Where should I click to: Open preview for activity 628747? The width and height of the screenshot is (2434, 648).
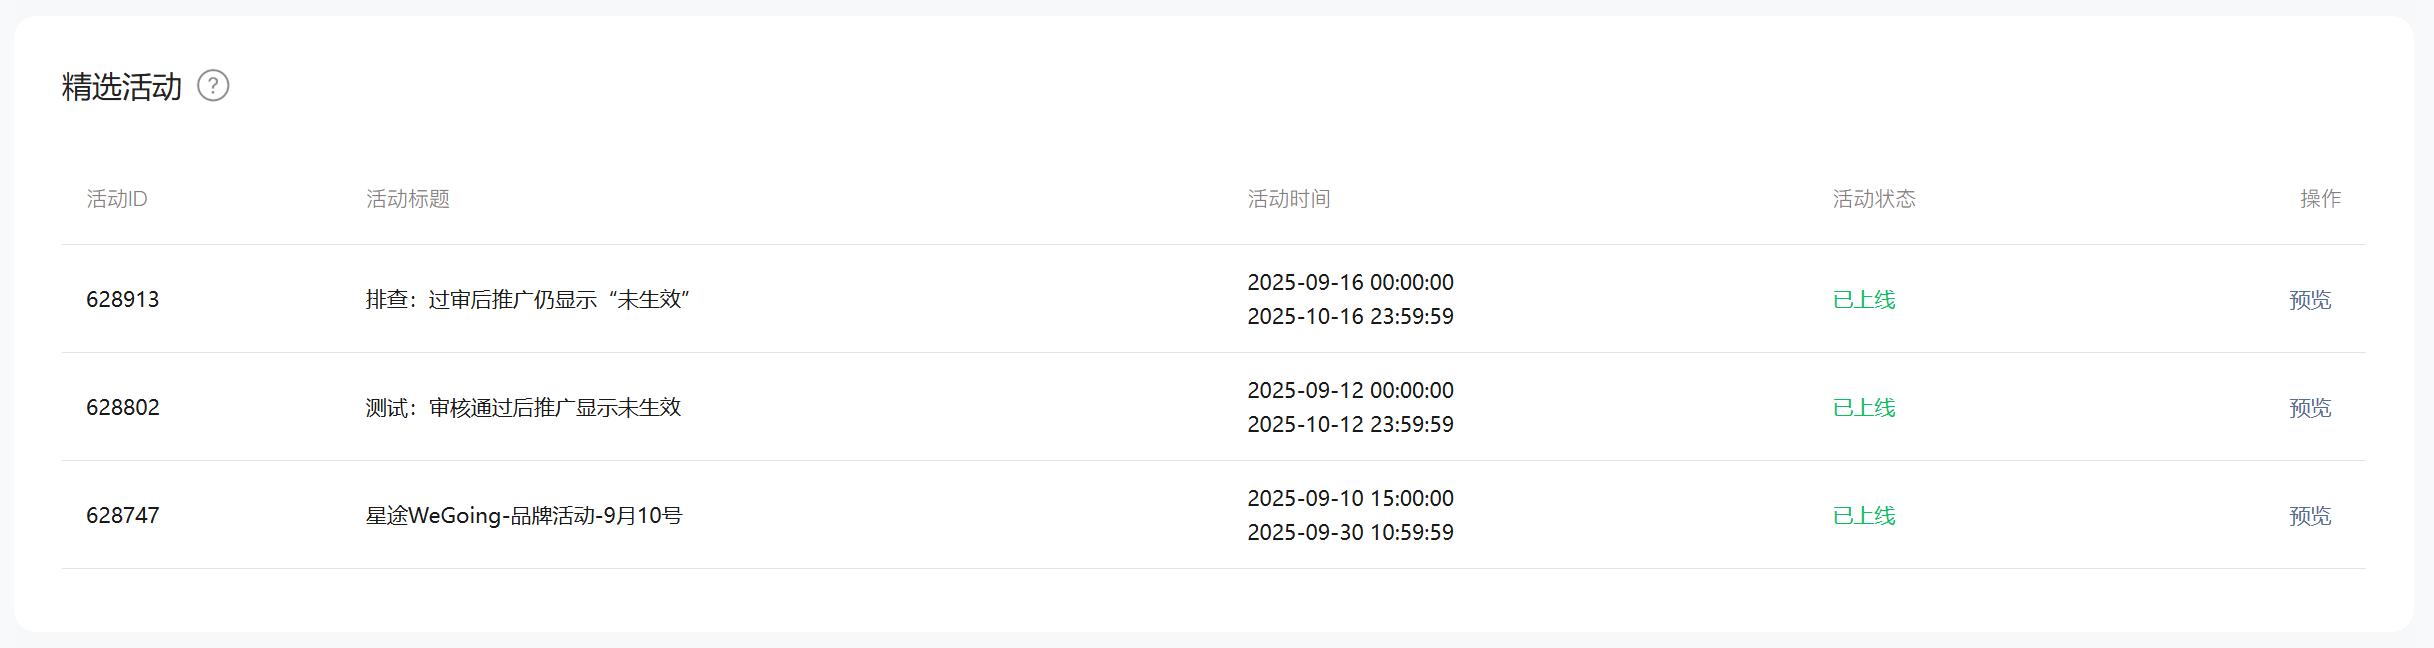[2310, 516]
